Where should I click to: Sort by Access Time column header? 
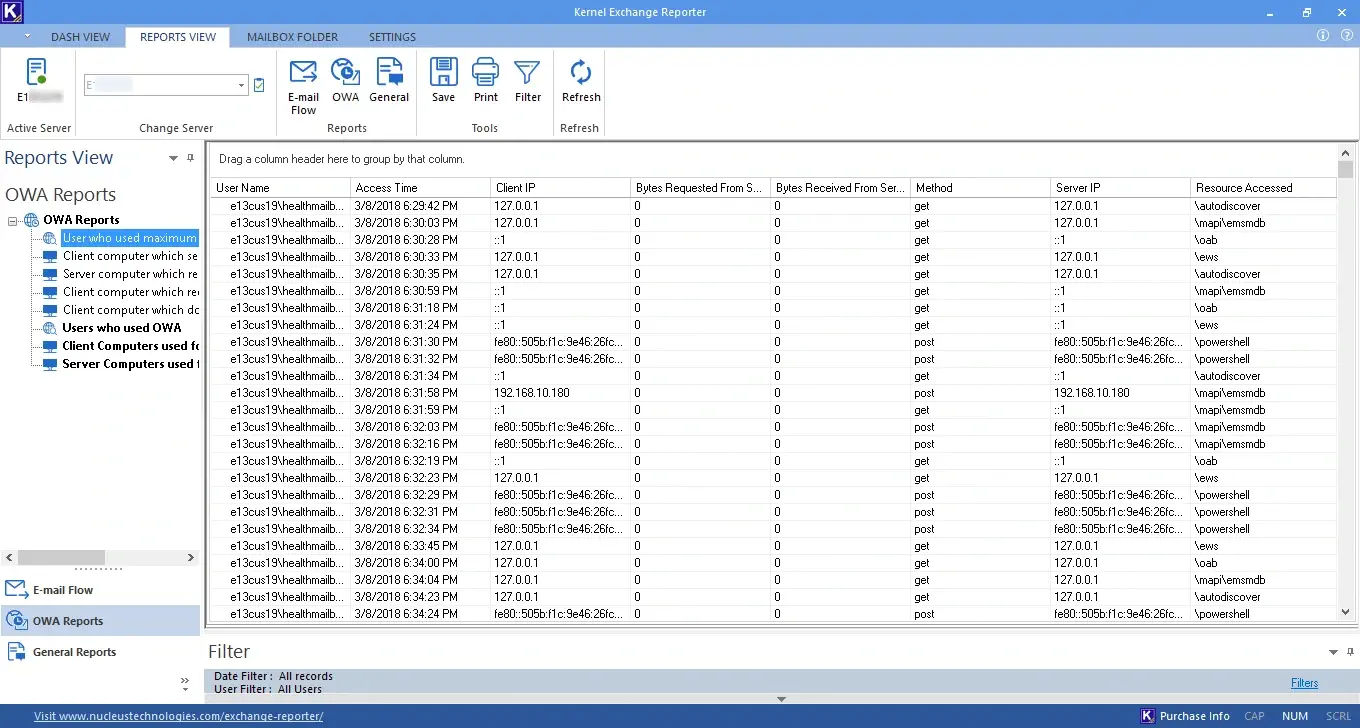click(x=421, y=188)
